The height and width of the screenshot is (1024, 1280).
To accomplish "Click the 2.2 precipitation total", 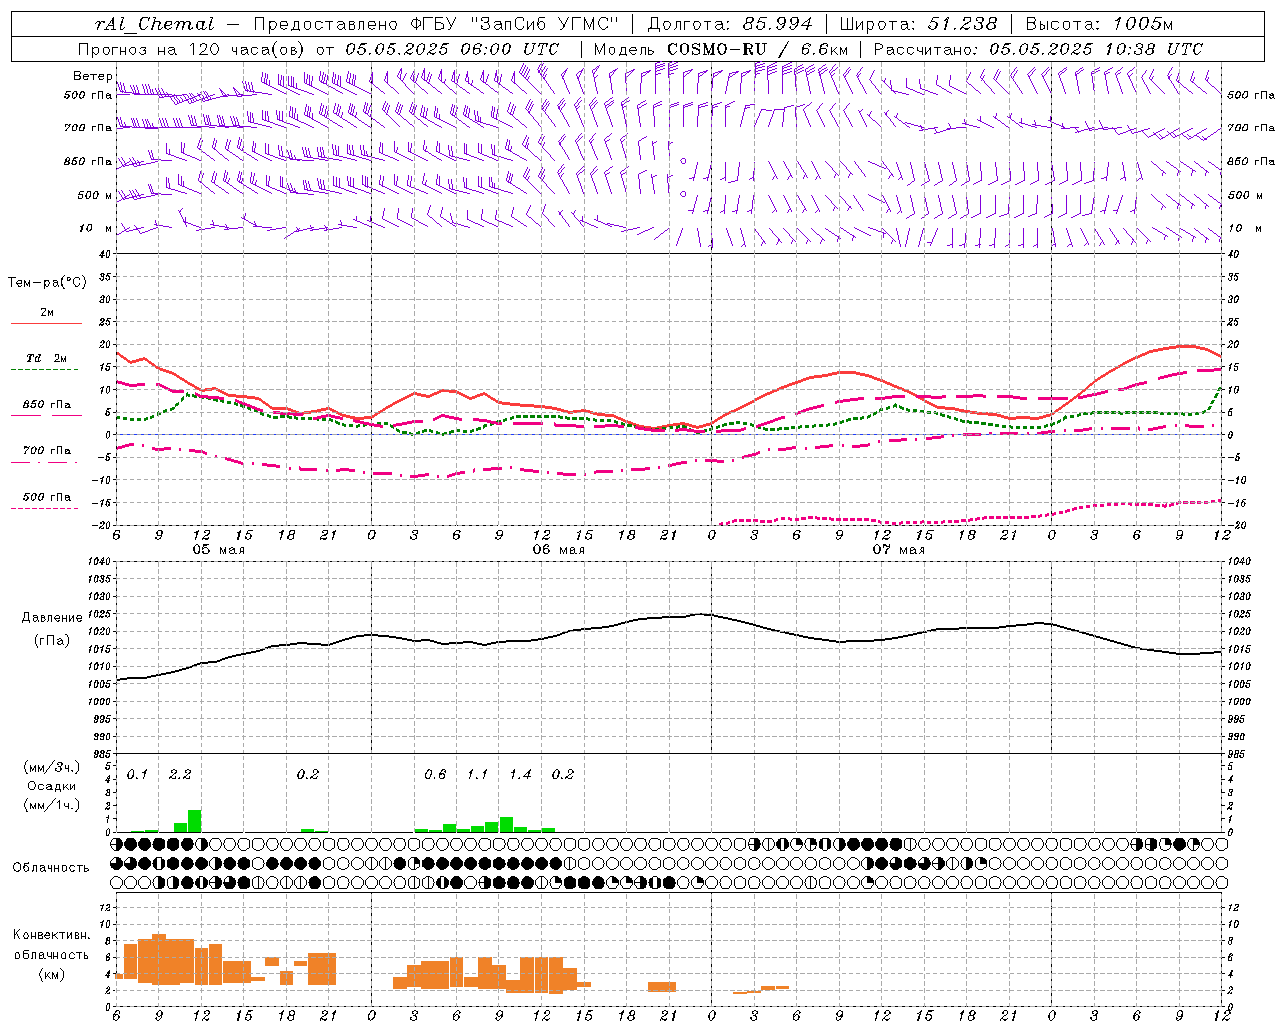I will click(x=180, y=774).
